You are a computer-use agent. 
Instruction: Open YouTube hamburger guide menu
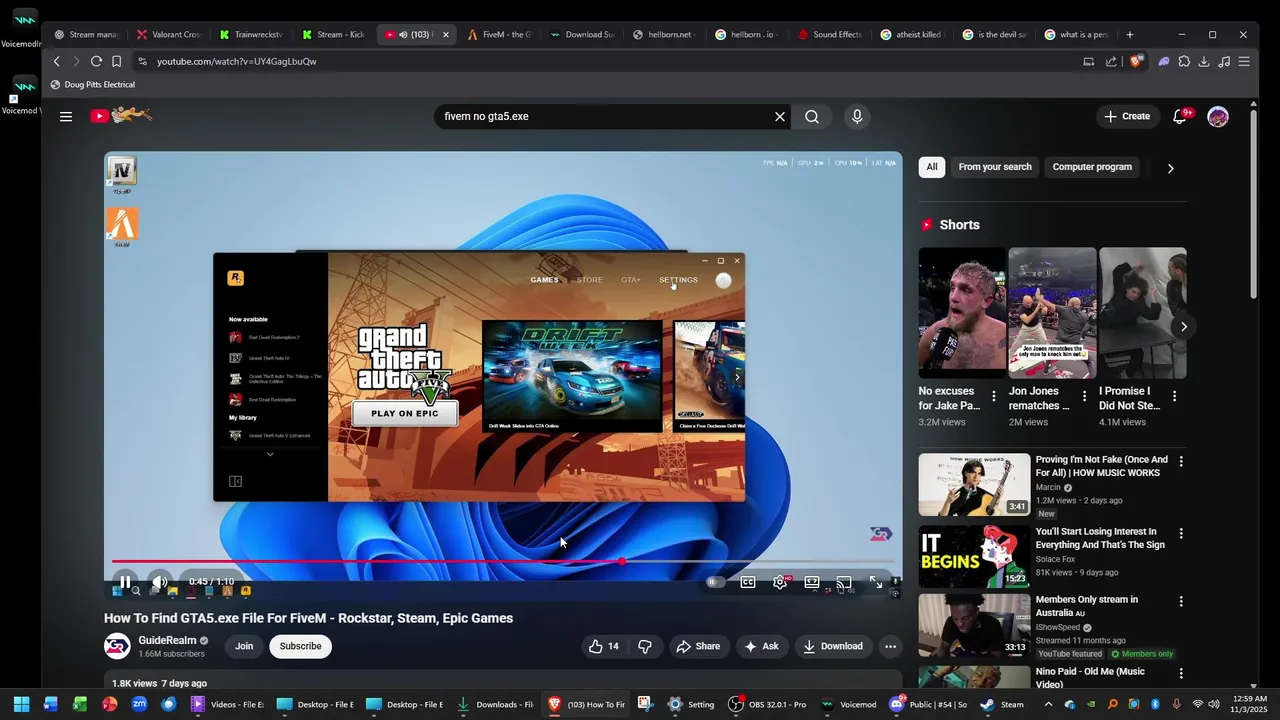(x=66, y=116)
